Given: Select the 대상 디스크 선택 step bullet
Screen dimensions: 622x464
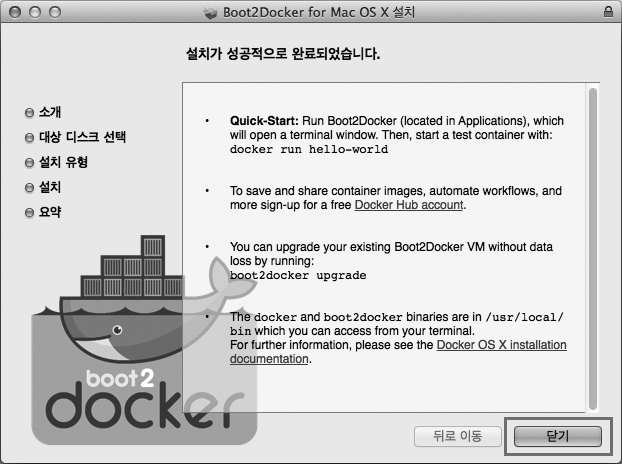Looking at the screenshot, I should pos(29,138).
